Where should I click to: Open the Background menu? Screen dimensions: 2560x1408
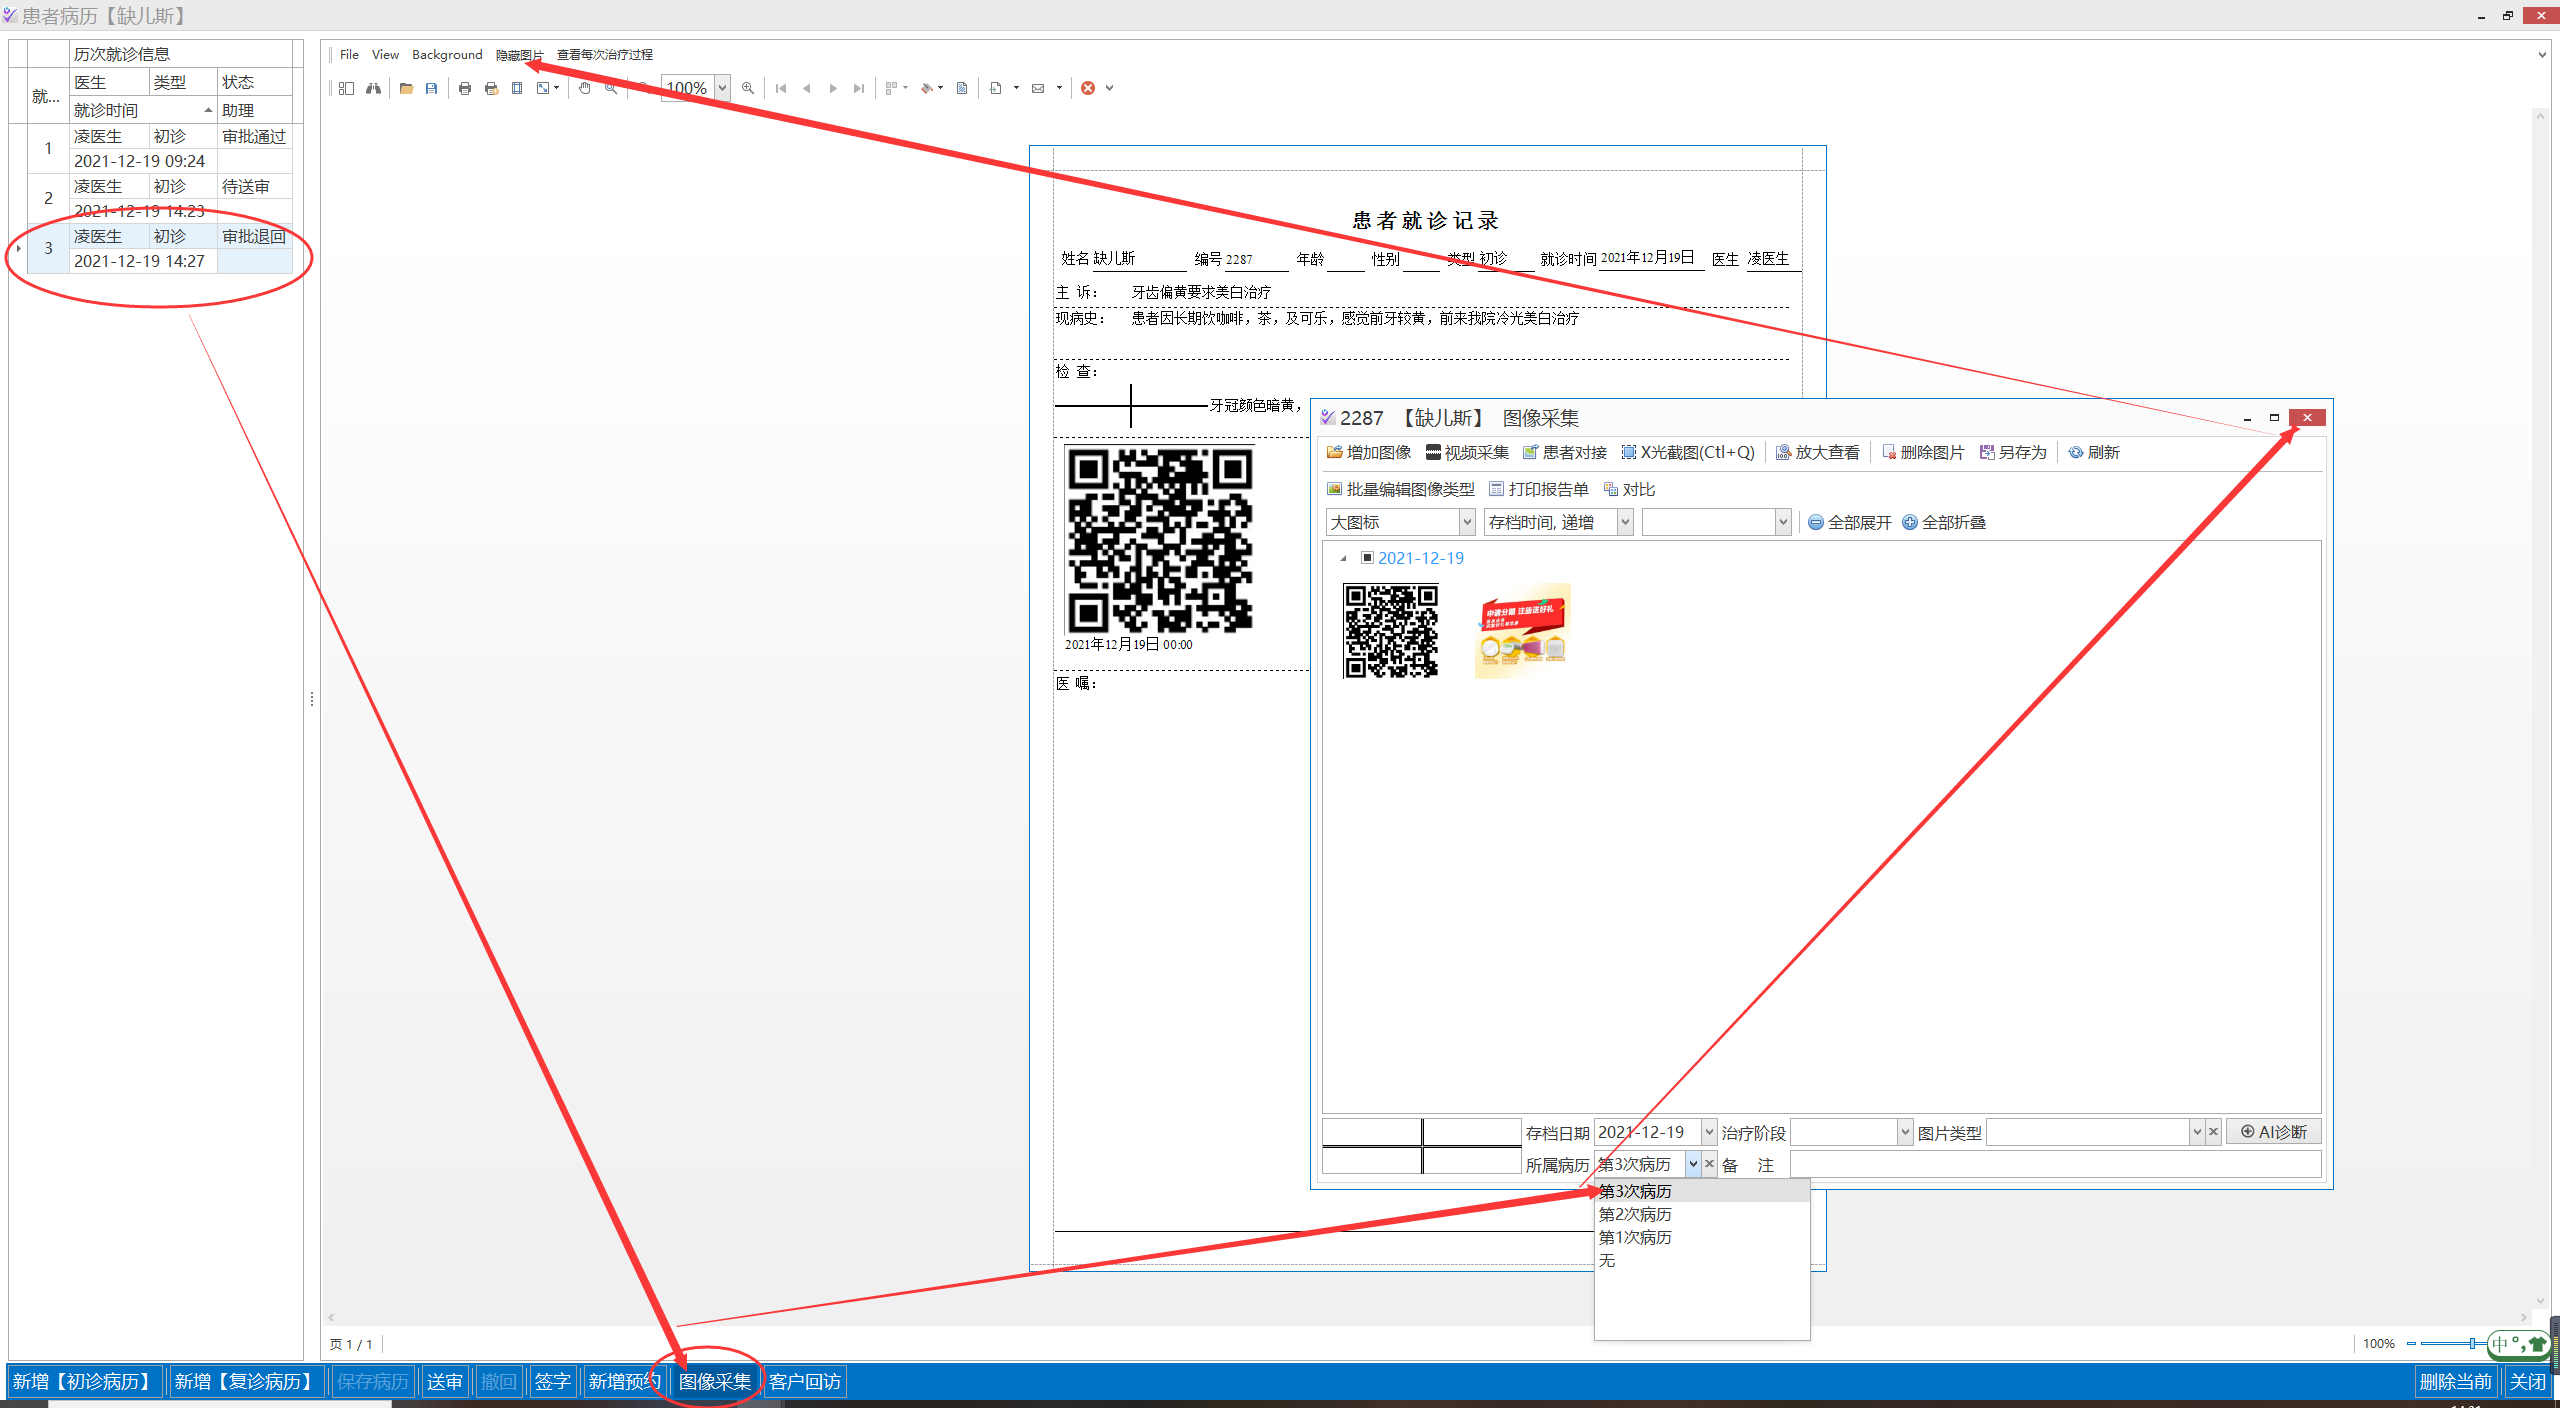point(447,54)
